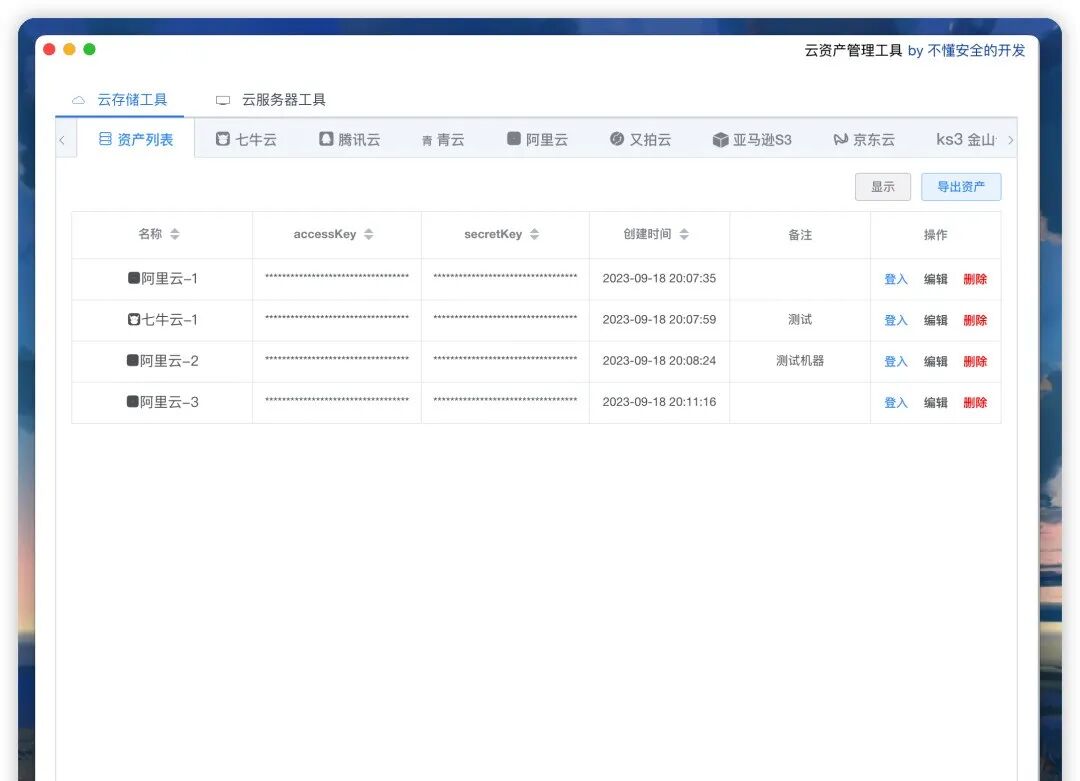Click the masked accessKey of 阿里云-1
1080x781 pixels.
pos(337,277)
